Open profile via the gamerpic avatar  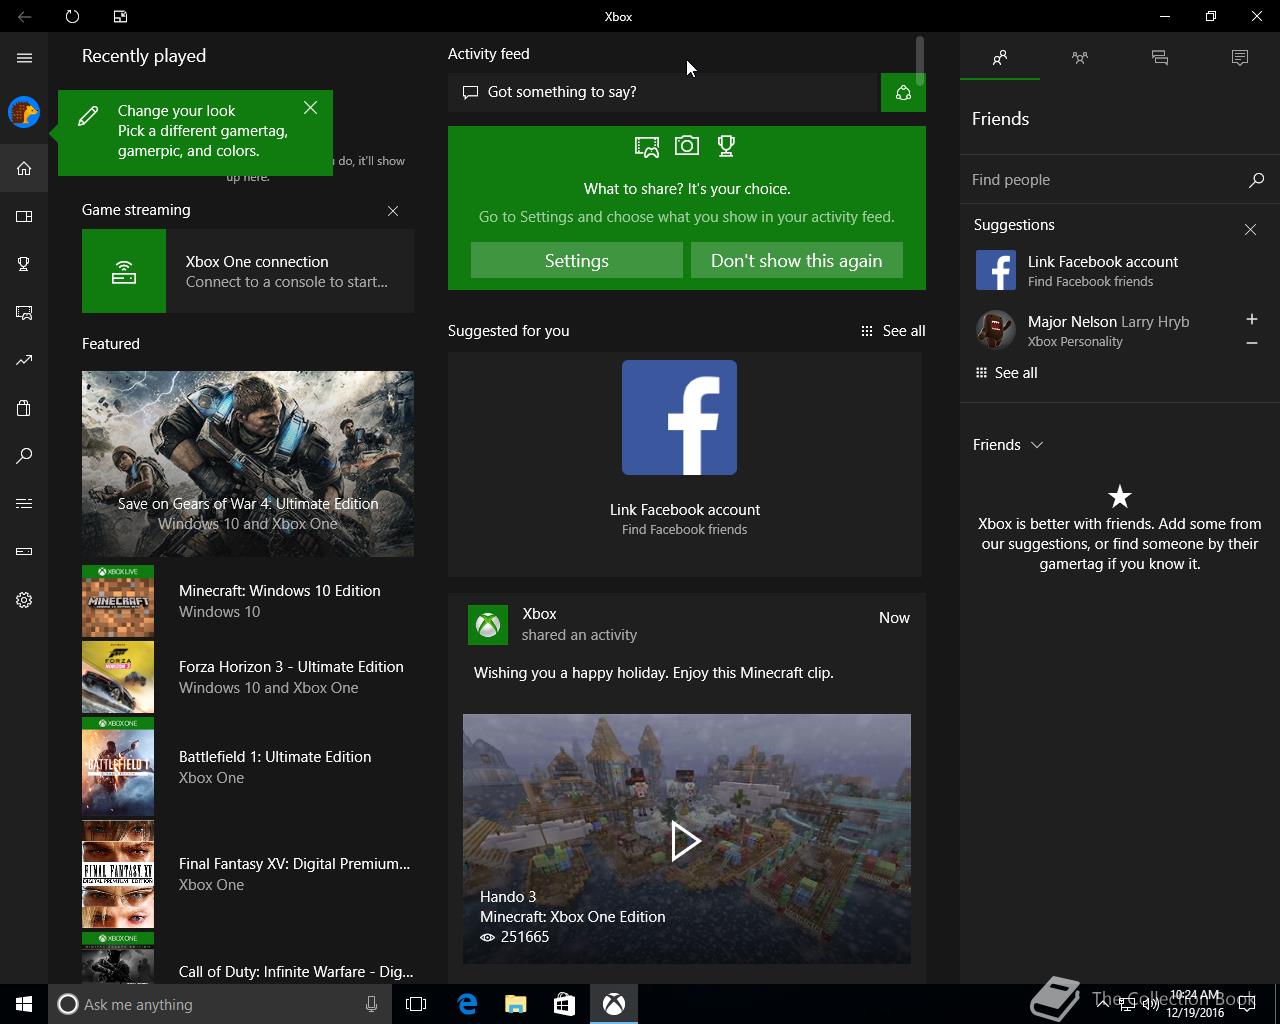[24, 112]
